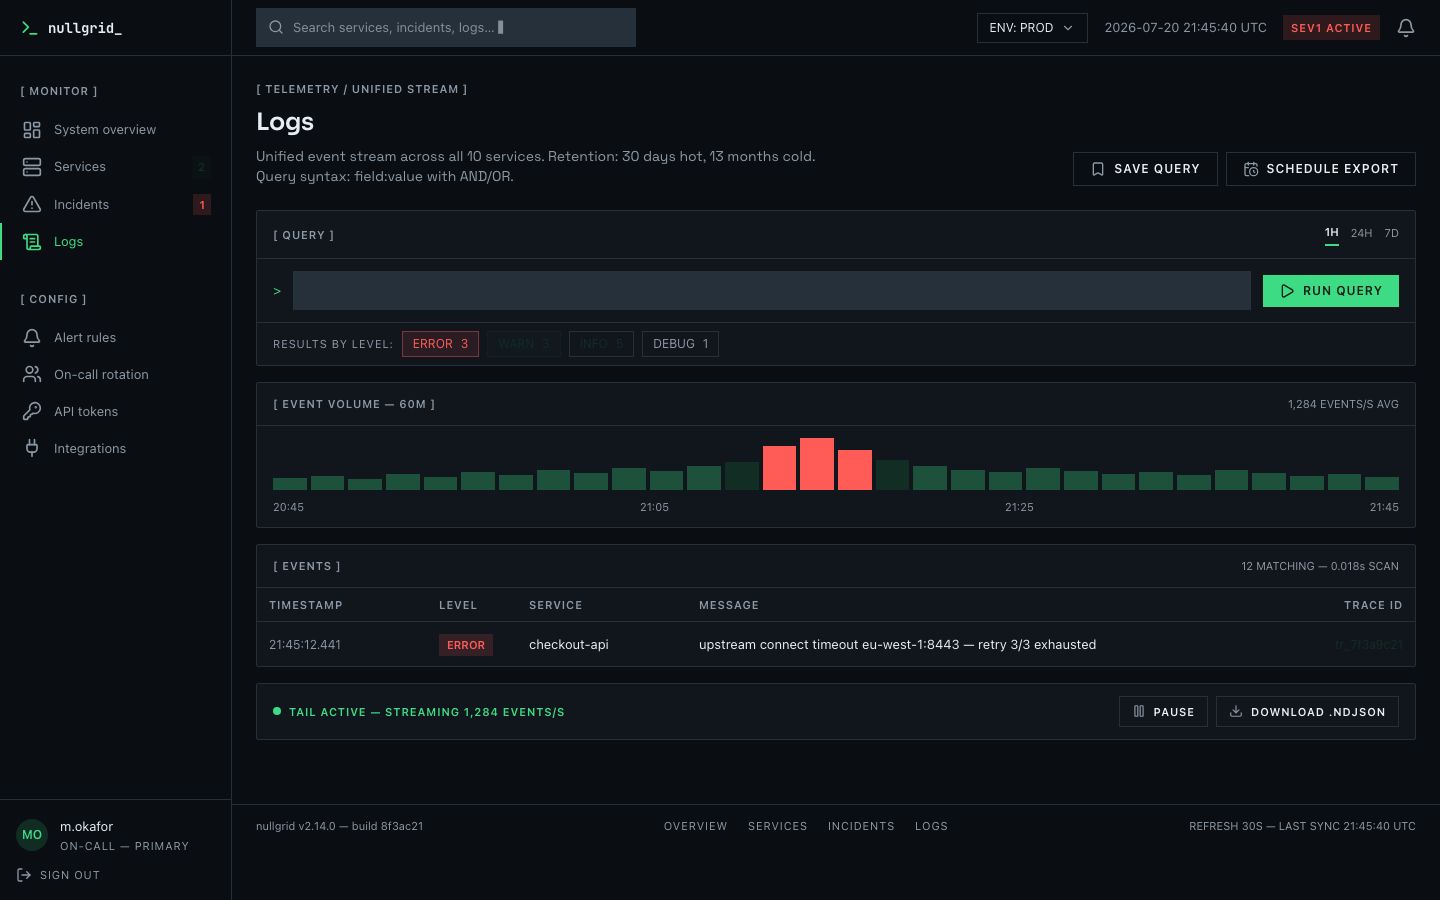Select the 24H time range tab
This screenshot has height=900, width=1440.
[x=1361, y=233]
